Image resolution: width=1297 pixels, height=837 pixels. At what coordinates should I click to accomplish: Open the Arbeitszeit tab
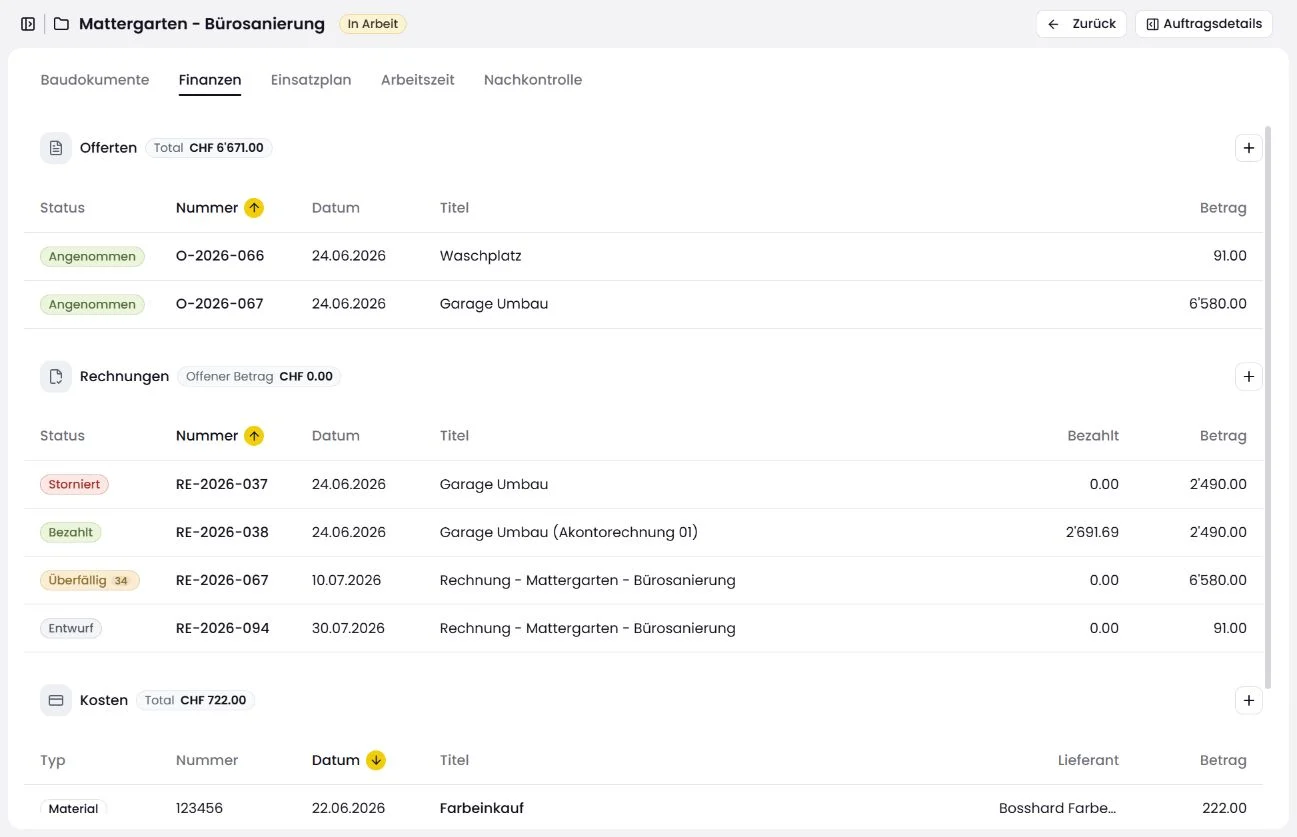418,80
